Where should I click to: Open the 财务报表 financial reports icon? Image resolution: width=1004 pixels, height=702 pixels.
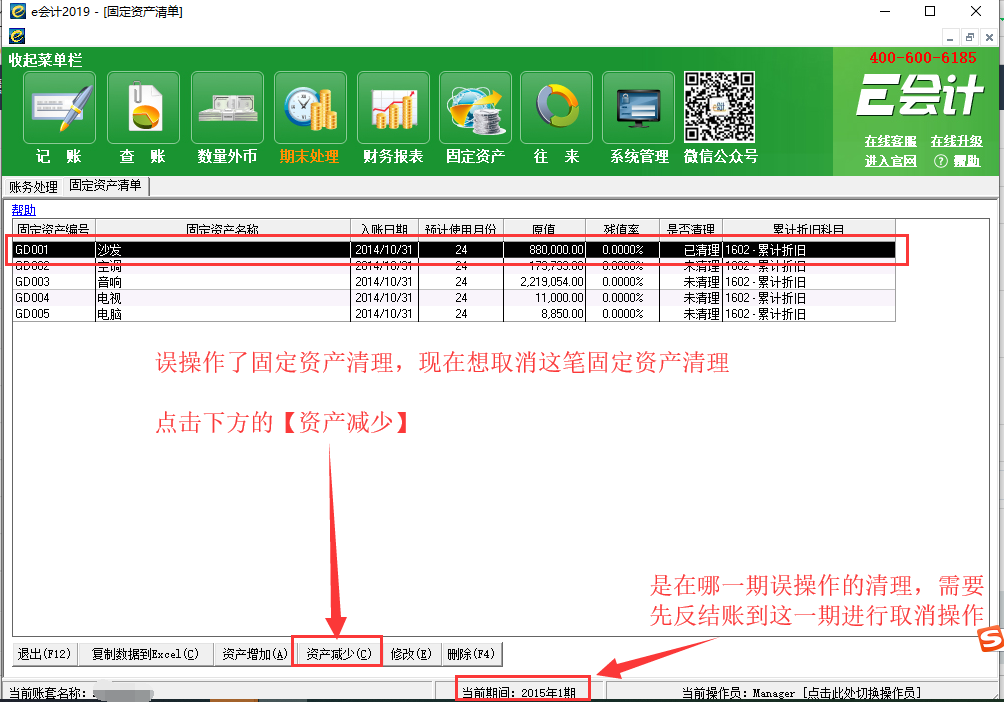tap(393, 108)
